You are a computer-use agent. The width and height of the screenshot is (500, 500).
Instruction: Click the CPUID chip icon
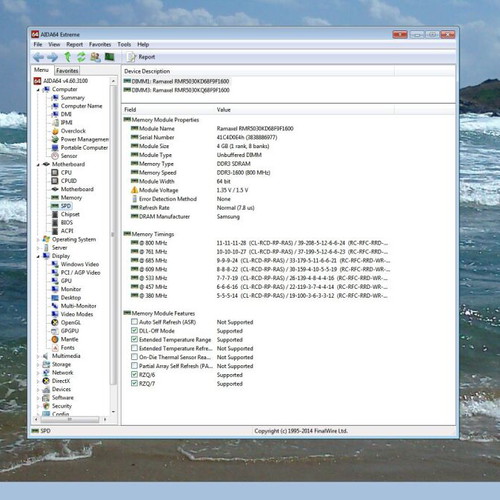tap(55, 181)
